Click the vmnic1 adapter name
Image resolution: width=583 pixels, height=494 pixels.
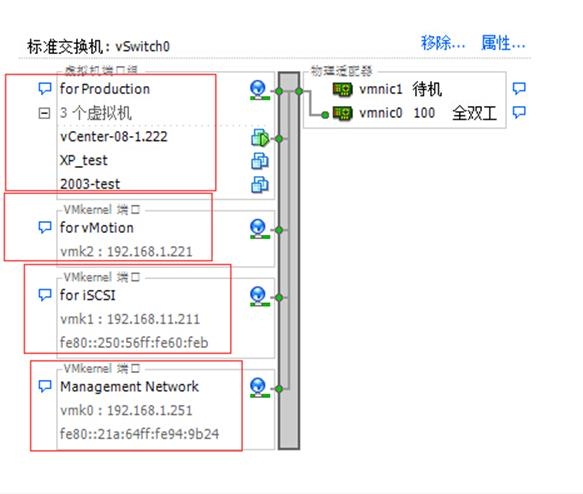381,90
